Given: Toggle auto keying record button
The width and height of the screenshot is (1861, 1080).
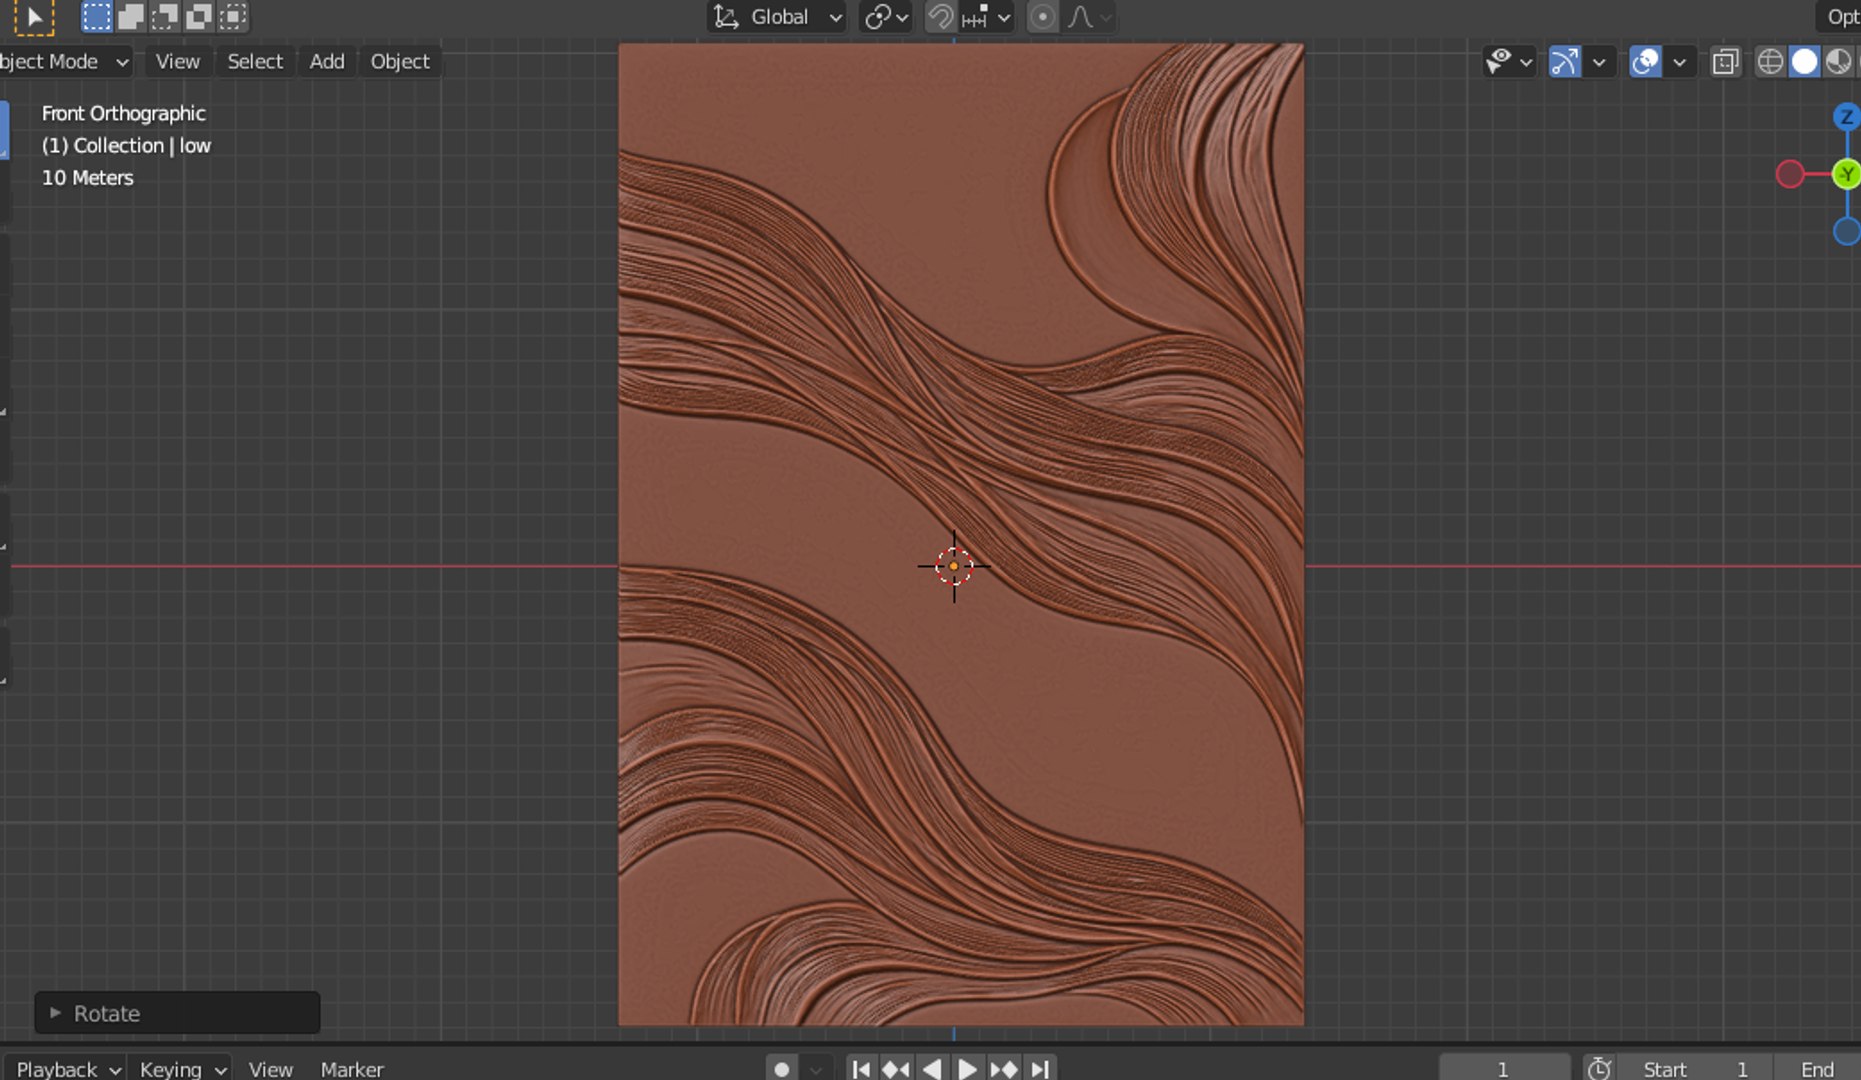Looking at the screenshot, I should (782, 1069).
